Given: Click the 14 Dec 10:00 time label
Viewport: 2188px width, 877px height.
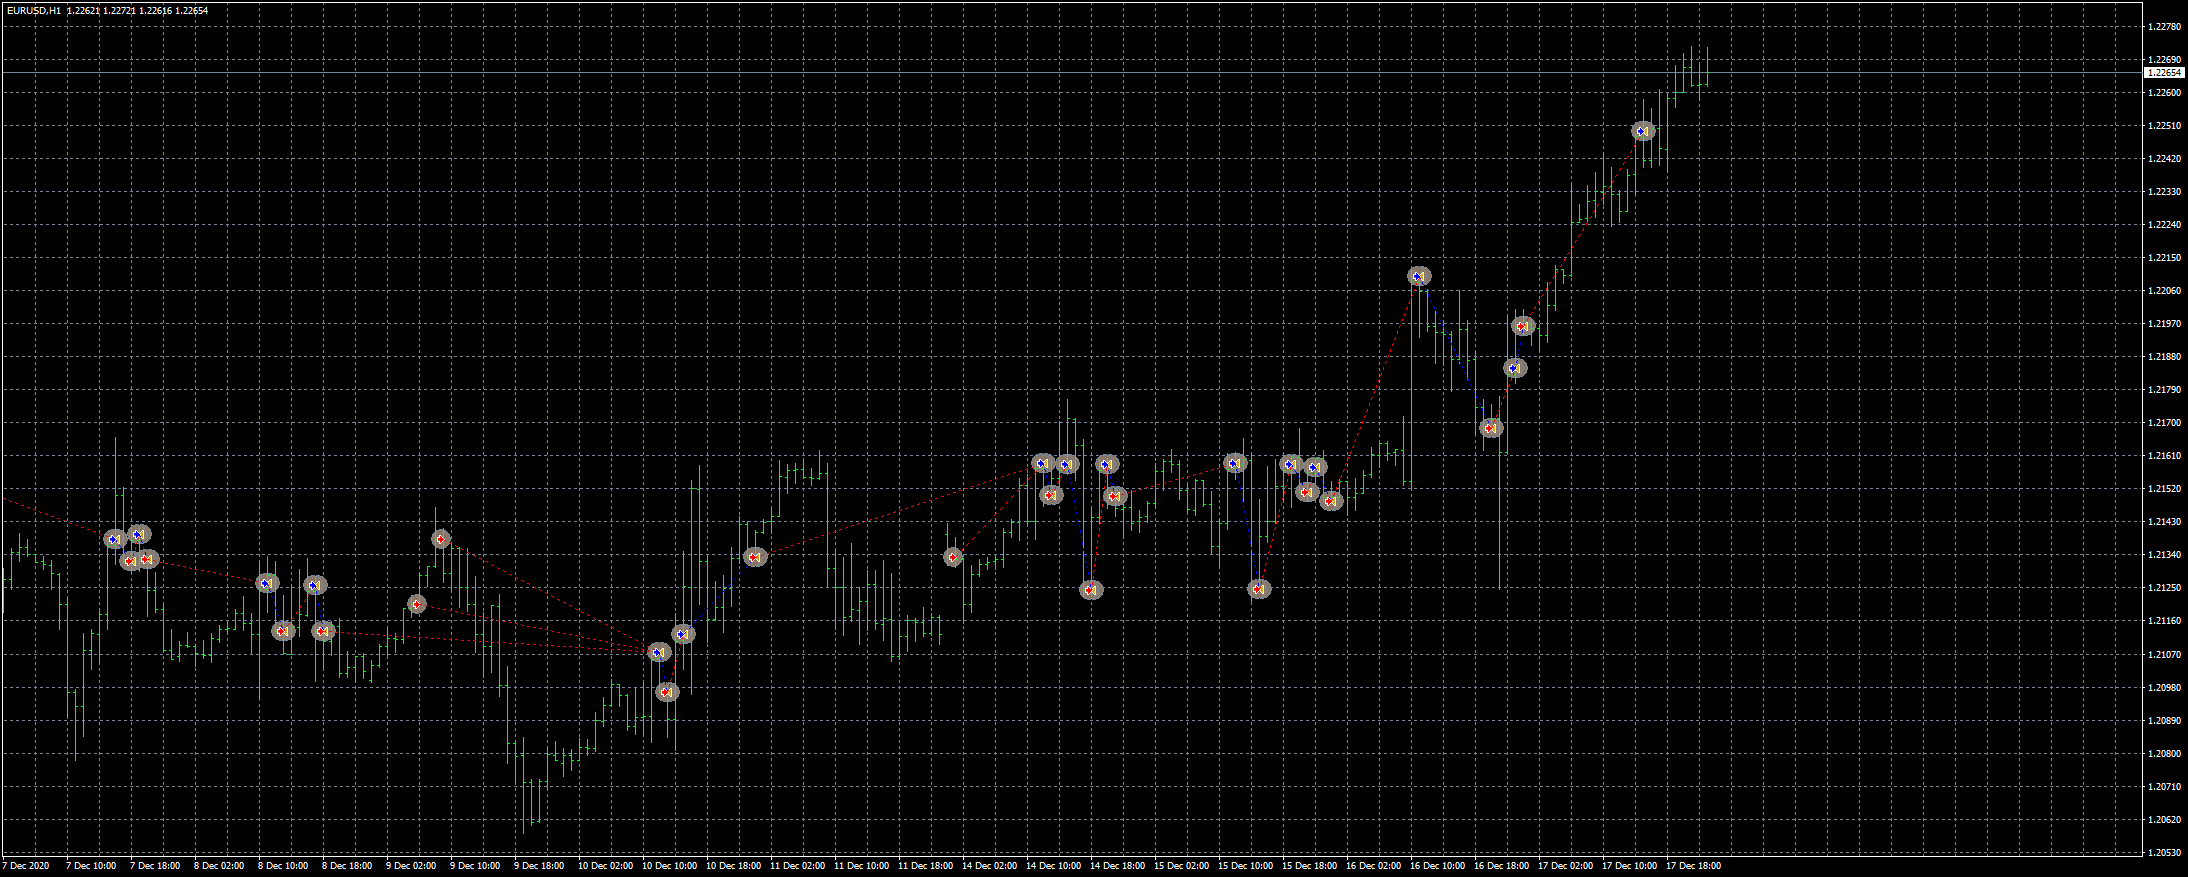Looking at the screenshot, I should point(1053,866).
